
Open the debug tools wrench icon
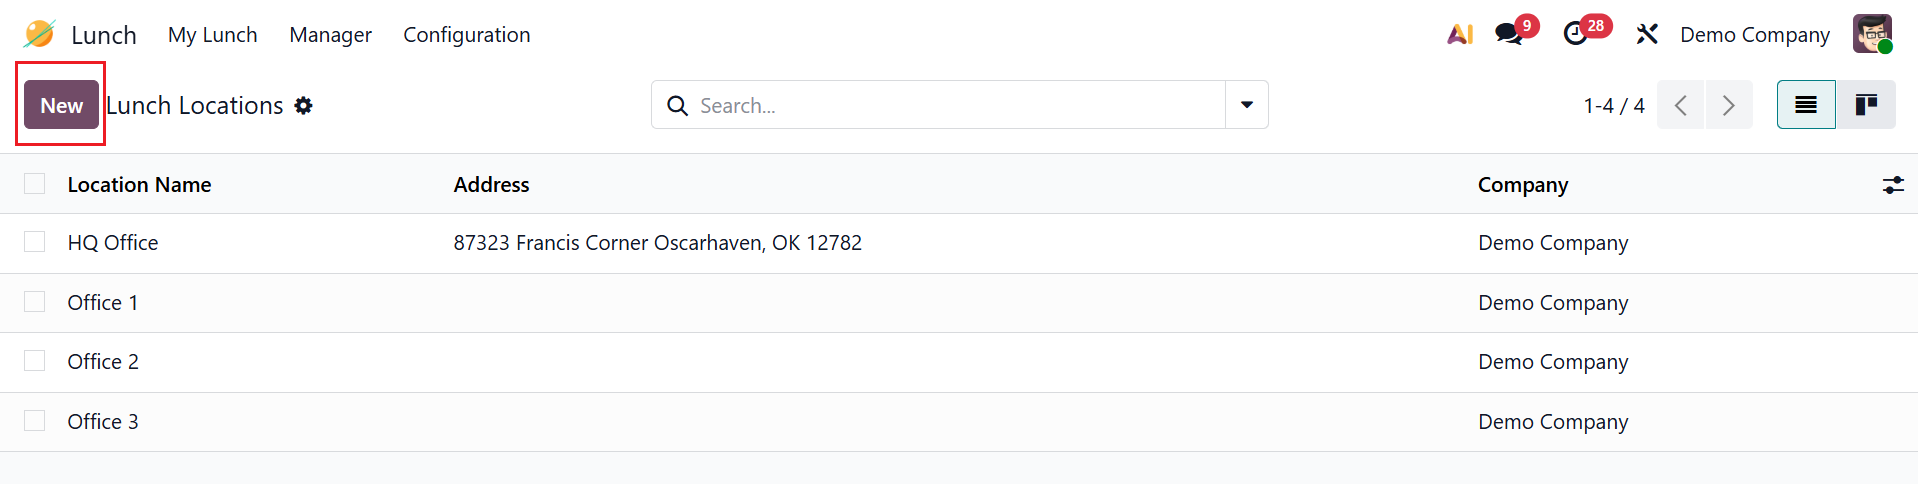point(1646,34)
